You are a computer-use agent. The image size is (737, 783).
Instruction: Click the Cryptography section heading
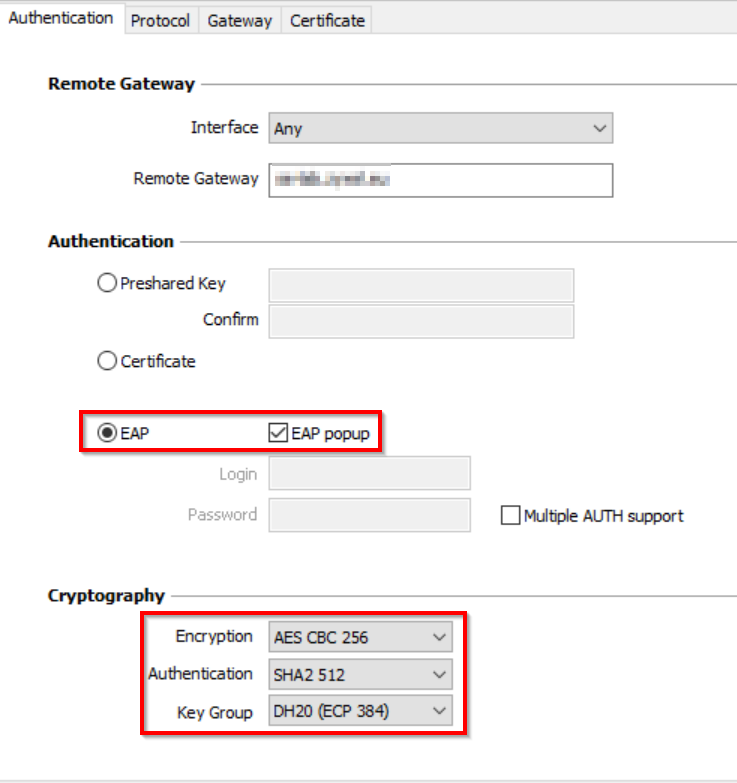tap(106, 596)
